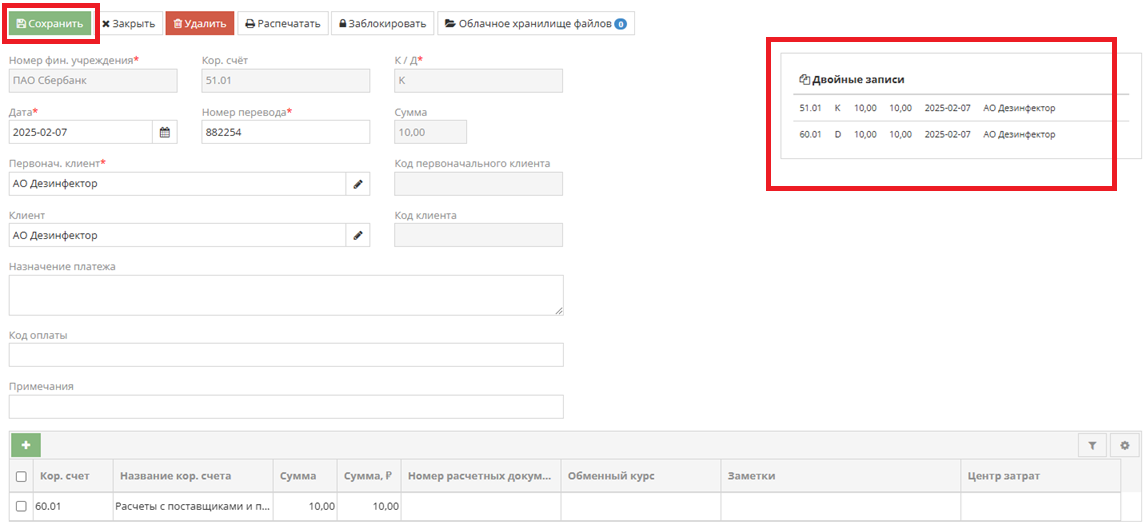The height and width of the screenshot is (525, 1146).
Task: Click the Номер перевода field with 882254
Action: pos(286,132)
